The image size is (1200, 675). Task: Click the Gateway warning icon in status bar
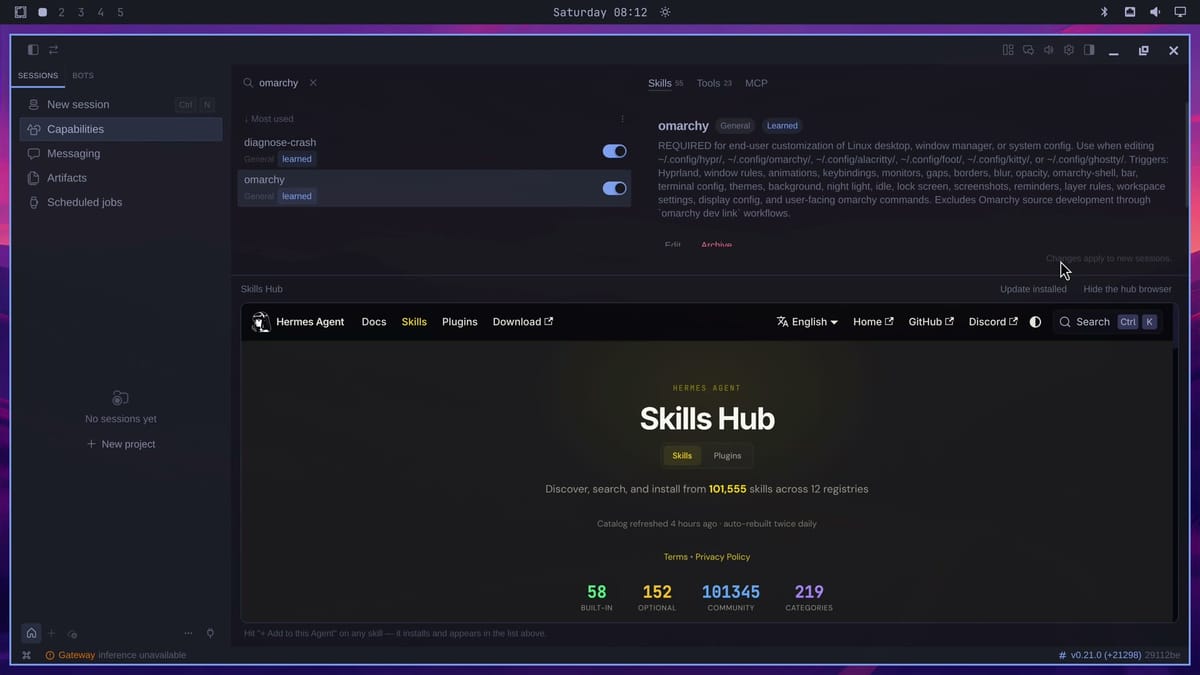[50, 655]
